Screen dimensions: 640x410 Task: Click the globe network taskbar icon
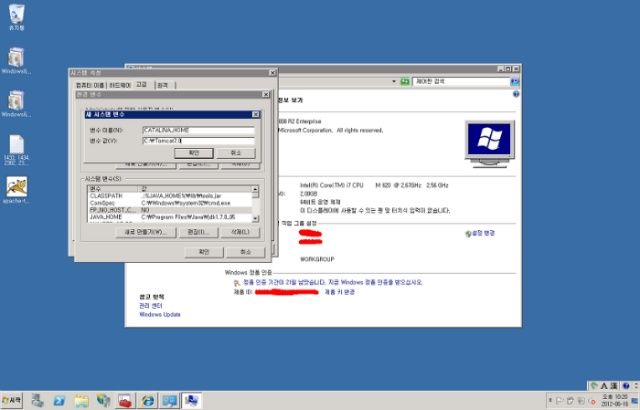coord(103,401)
